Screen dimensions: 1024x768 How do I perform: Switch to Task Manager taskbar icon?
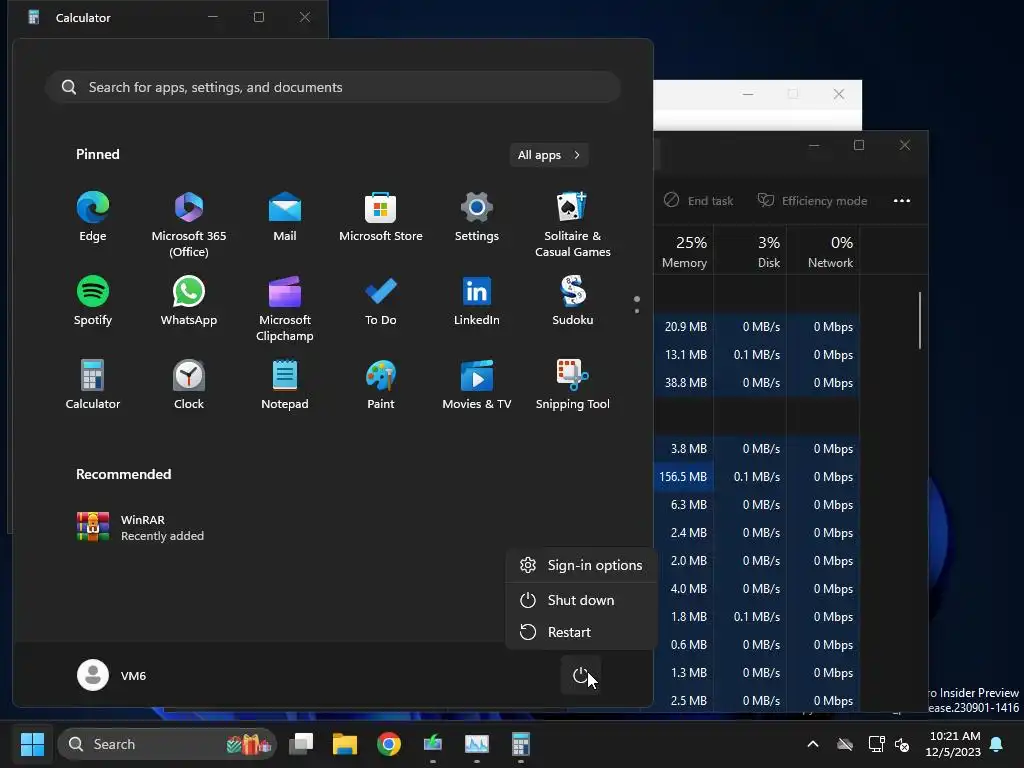pyautogui.click(x=477, y=744)
